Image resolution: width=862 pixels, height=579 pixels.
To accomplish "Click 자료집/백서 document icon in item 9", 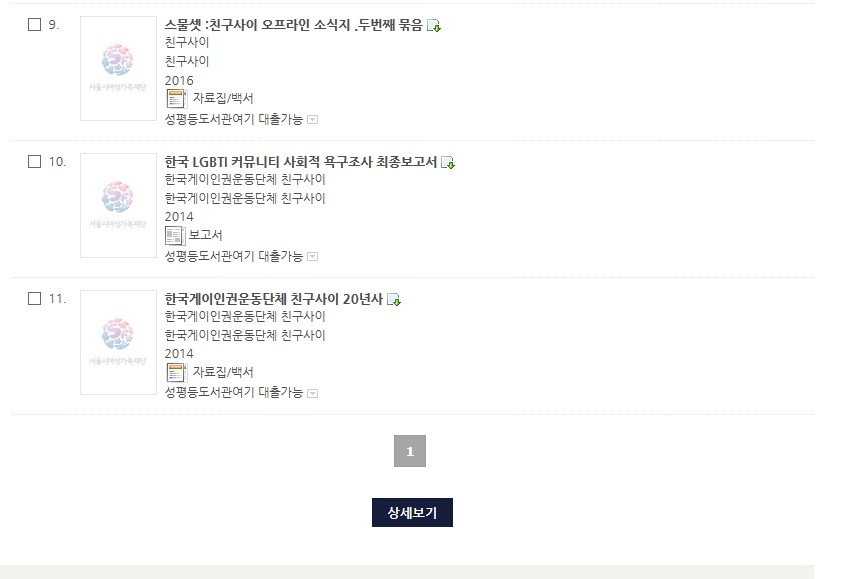I will coord(176,99).
